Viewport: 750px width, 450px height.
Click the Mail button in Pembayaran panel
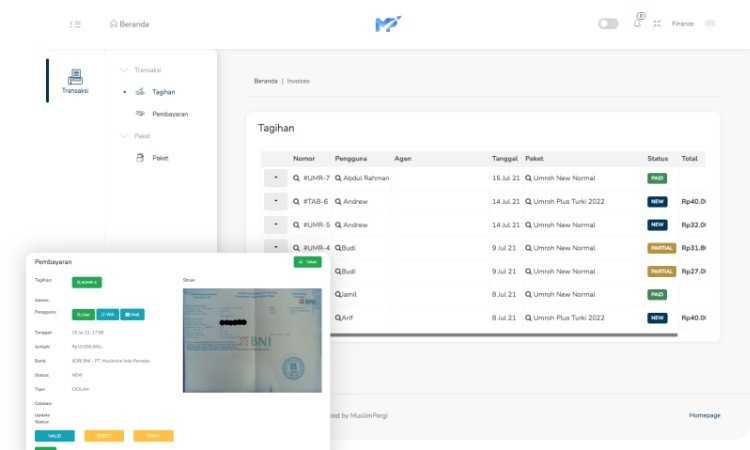pyautogui.click(x=132, y=314)
